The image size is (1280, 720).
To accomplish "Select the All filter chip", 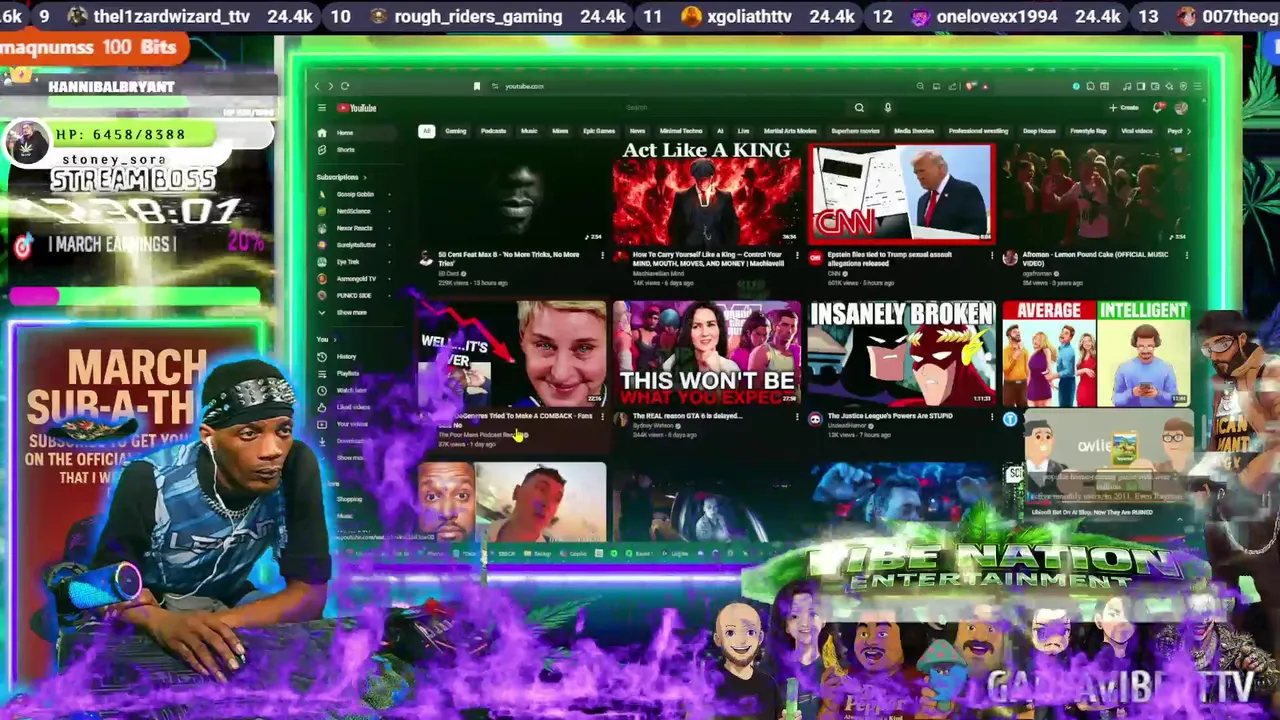I will 426,131.
